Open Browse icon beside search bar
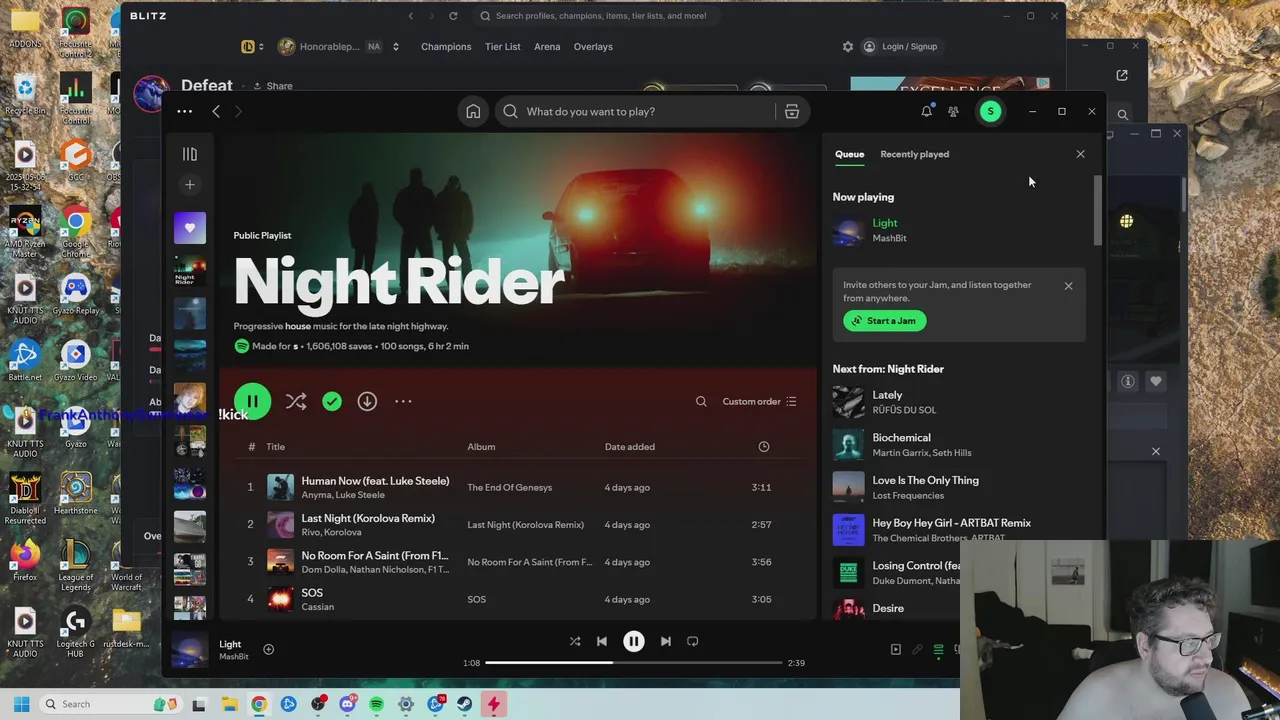The height and width of the screenshot is (720, 1280). coord(791,111)
